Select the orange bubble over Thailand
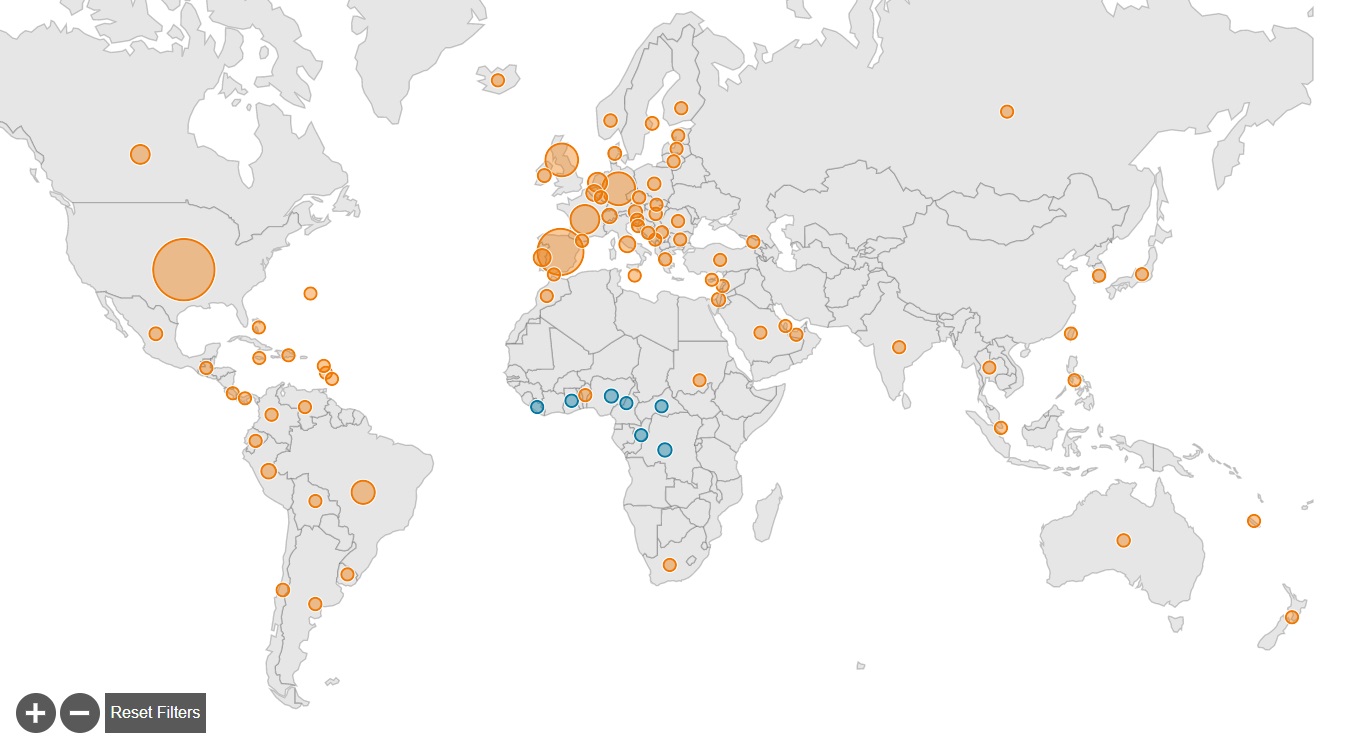Viewport: 1352px width, 755px height. pos(989,368)
